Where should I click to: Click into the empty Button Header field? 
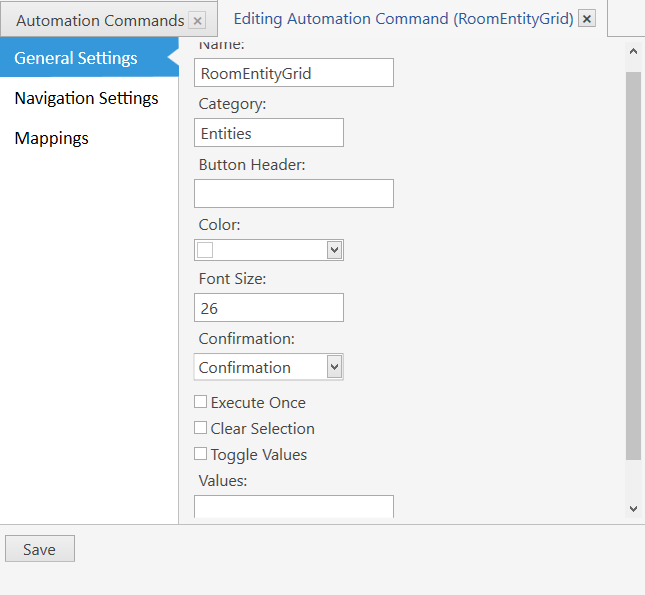pos(294,193)
